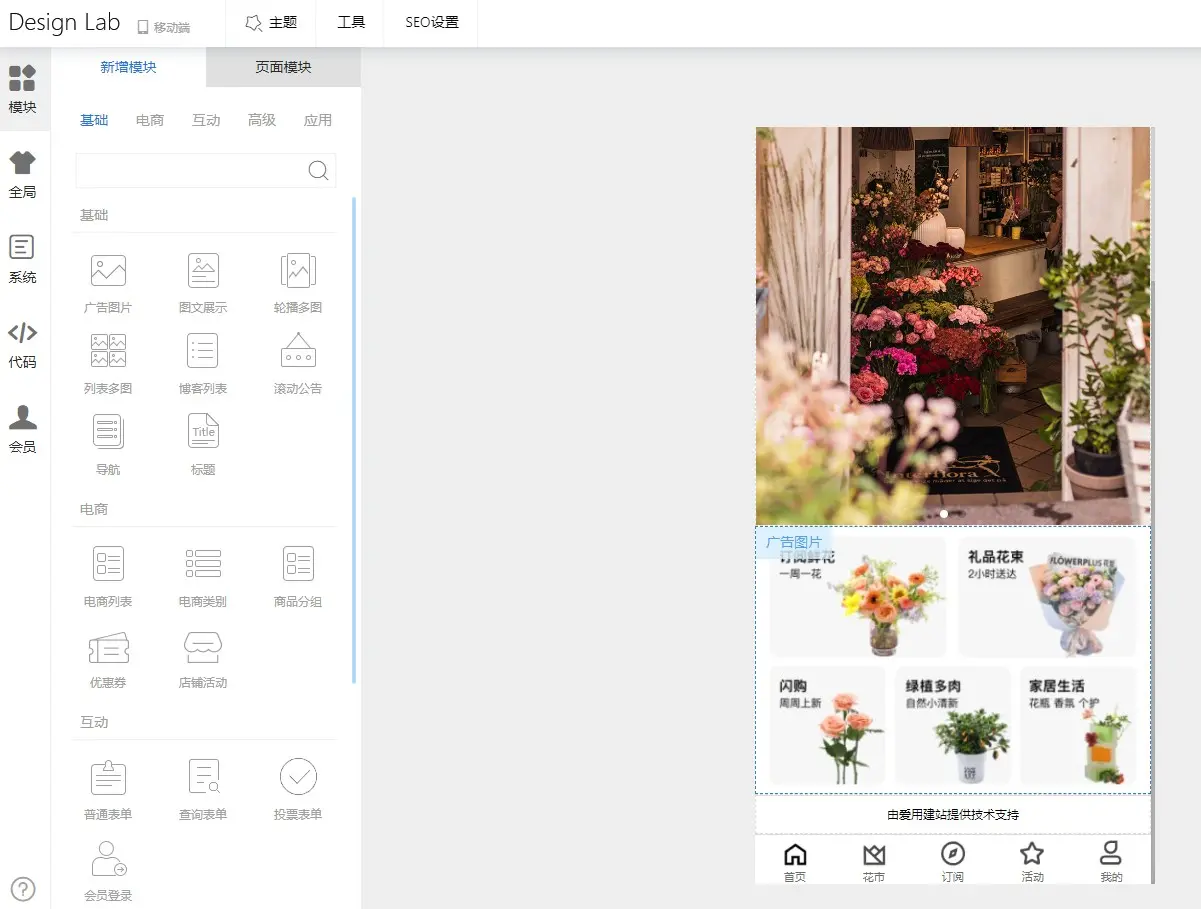This screenshot has width=1201, height=909.
Task: Click the module search input field
Action: pos(190,170)
